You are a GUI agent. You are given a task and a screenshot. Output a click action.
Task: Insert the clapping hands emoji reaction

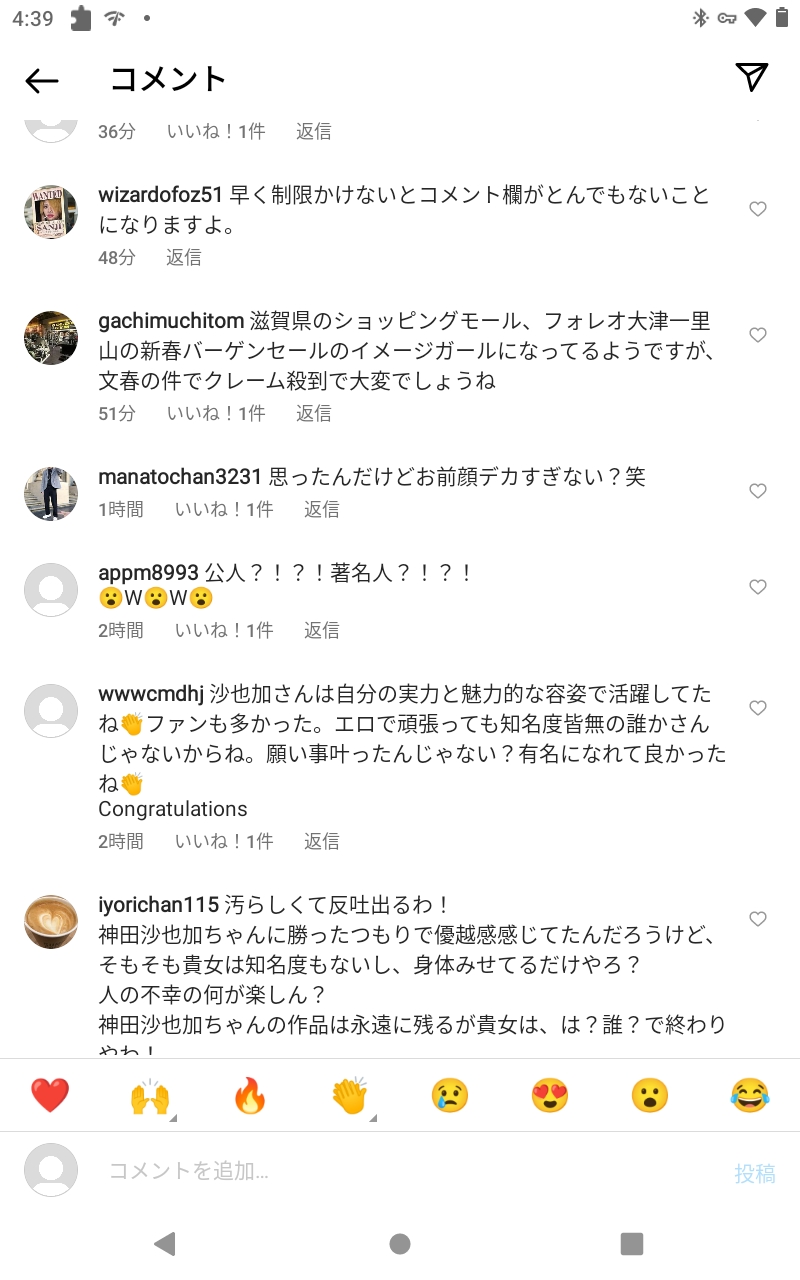click(350, 1096)
